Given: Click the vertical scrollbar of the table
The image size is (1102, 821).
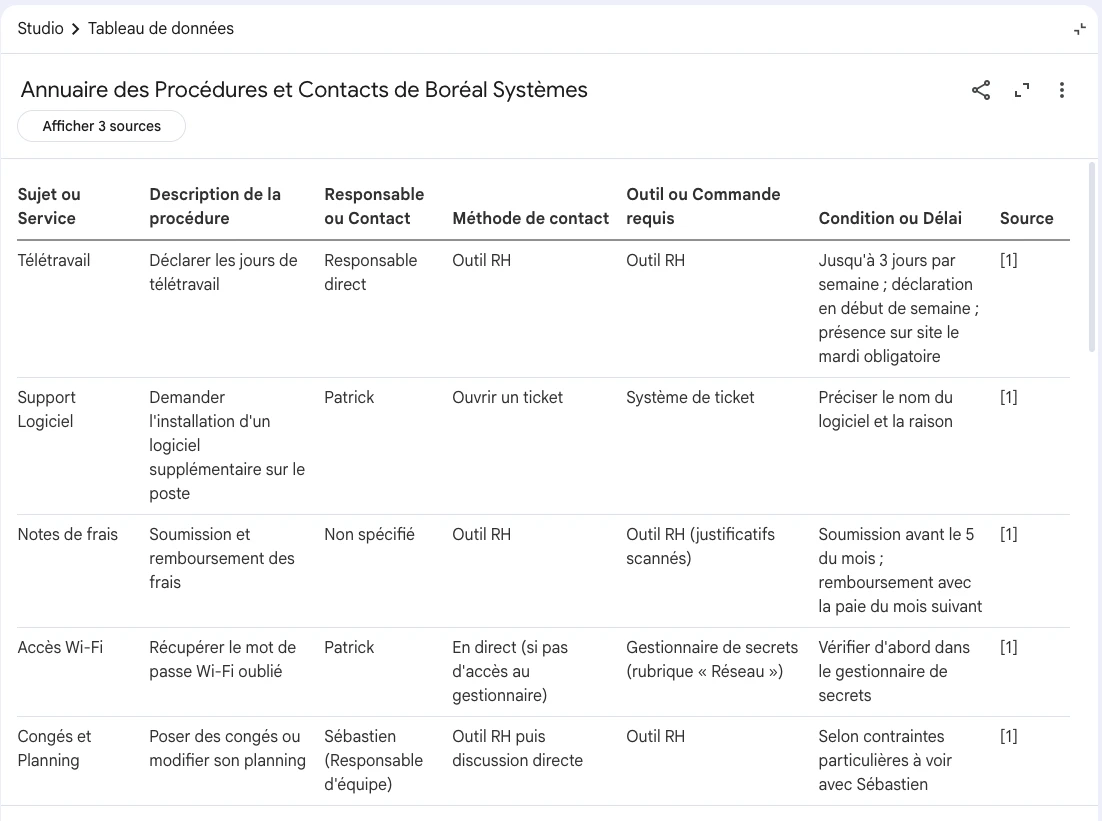Looking at the screenshot, I should [1091, 257].
